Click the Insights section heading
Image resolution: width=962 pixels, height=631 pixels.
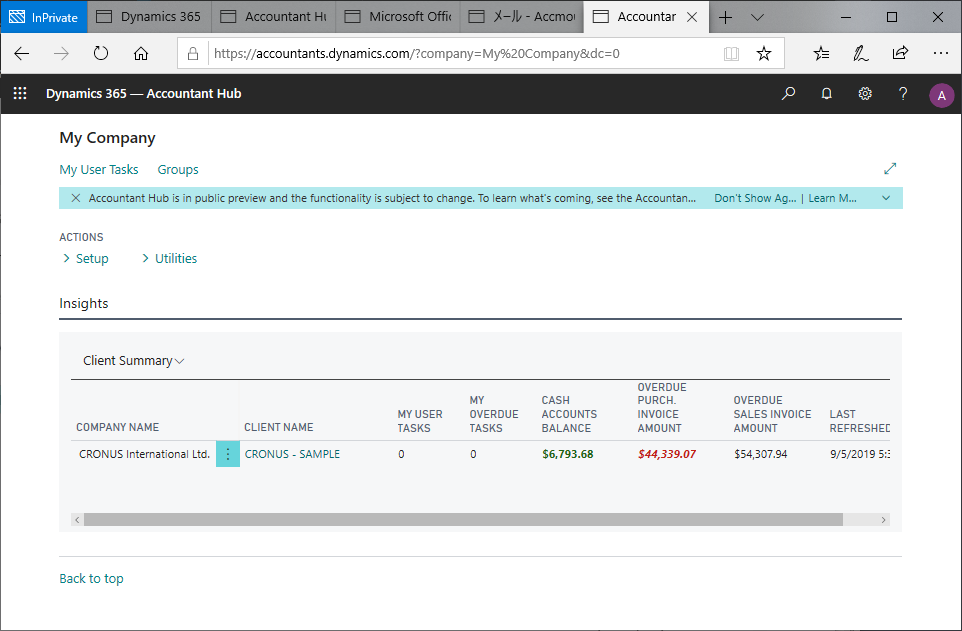(83, 303)
